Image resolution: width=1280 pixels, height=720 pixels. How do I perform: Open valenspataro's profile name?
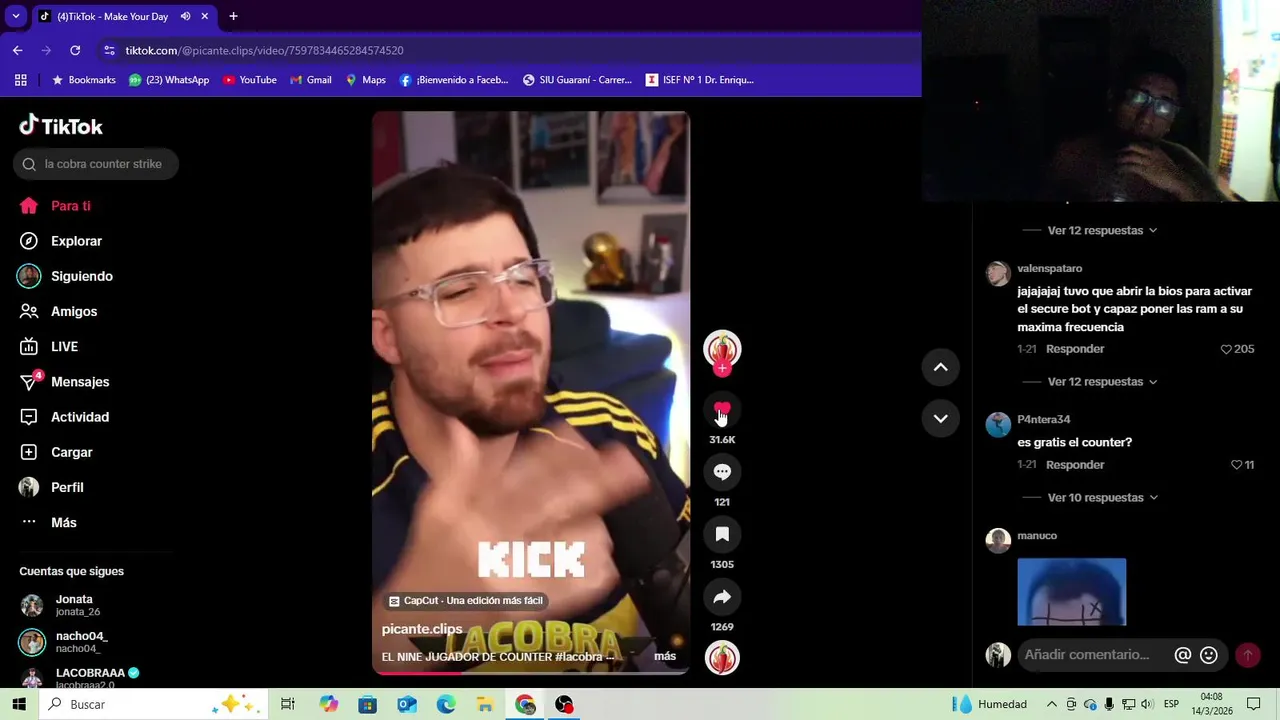1049,268
